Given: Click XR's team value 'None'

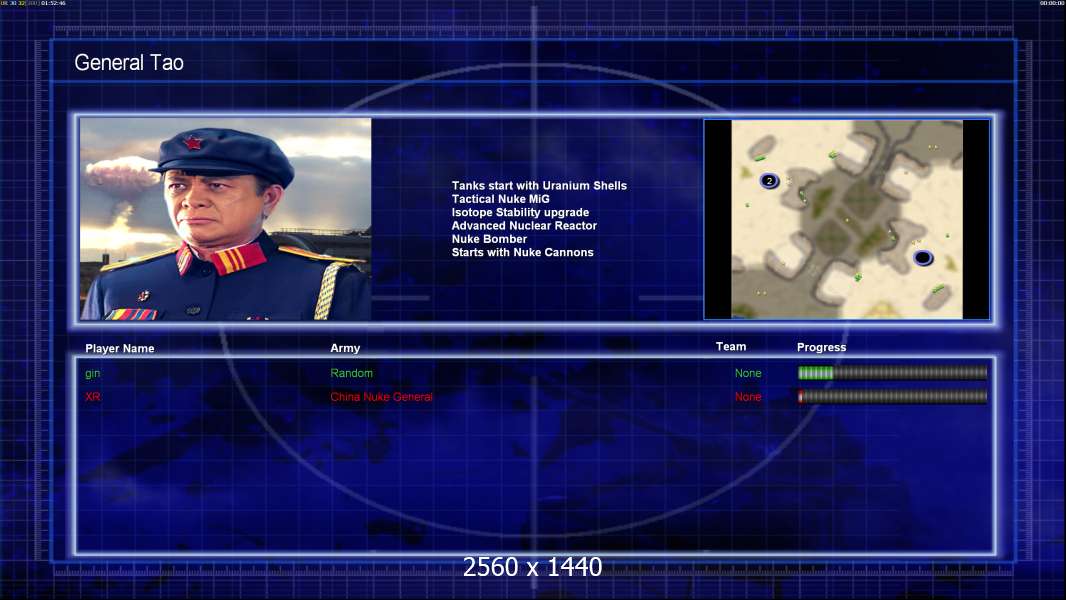Looking at the screenshot, I should (748, 397).
